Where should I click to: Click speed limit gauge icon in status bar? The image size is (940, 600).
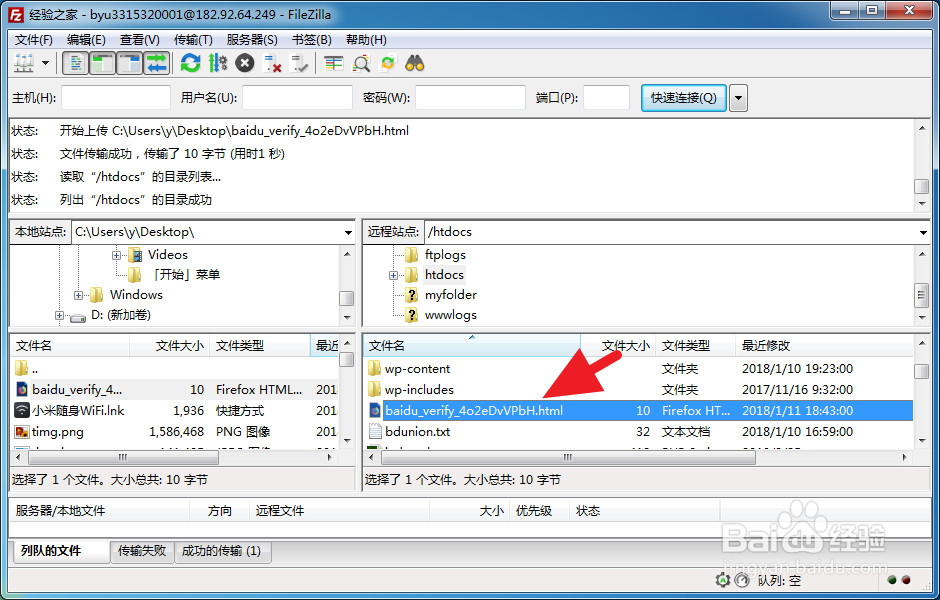[742, 580]
